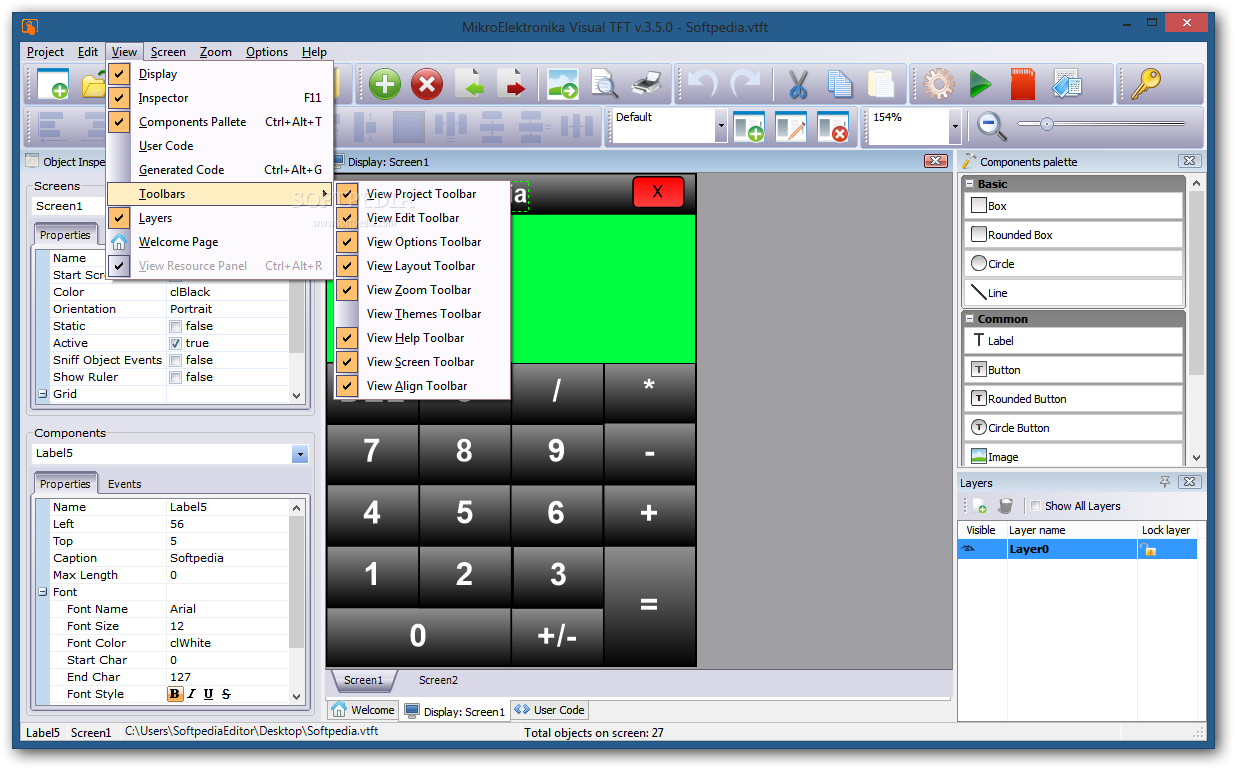Click the zoom out magnifier icon

tap(990, 125)
